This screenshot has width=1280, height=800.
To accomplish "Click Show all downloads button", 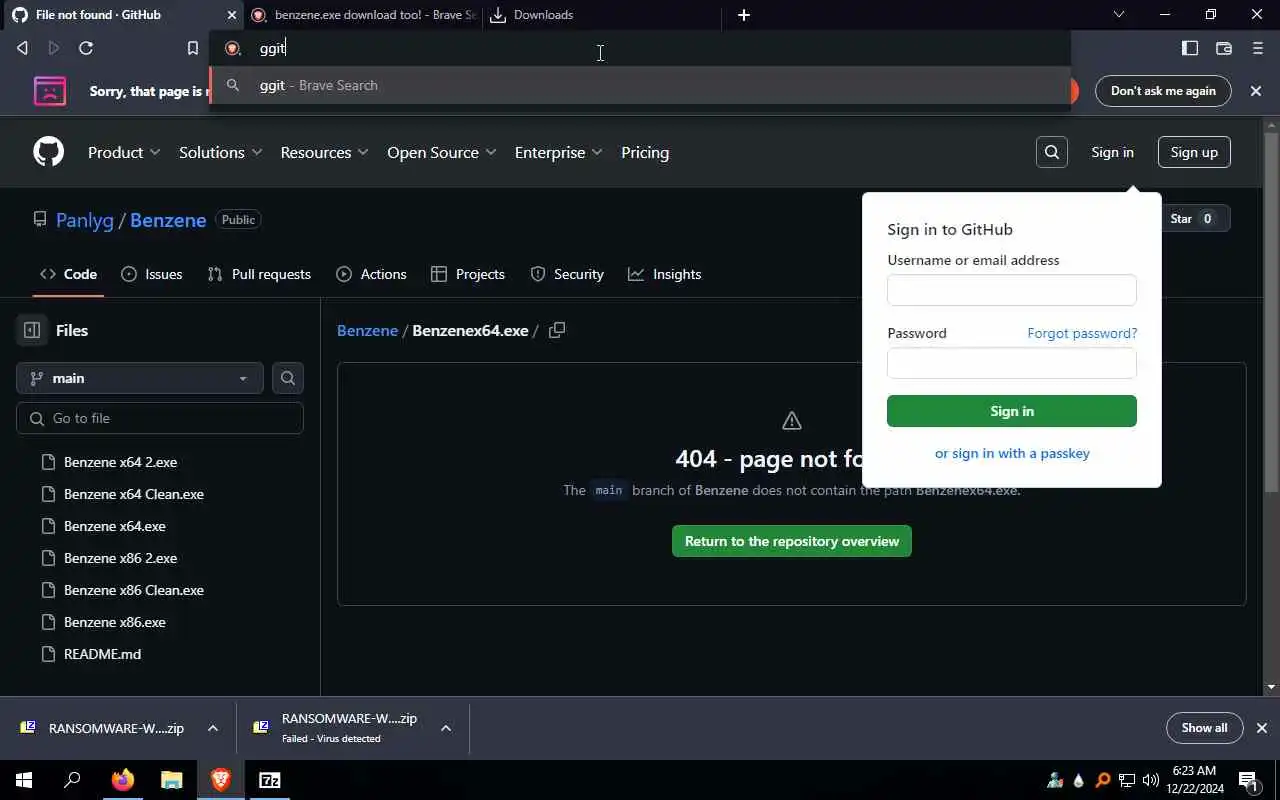I will pyautogui.click(x=1204, y=728).
